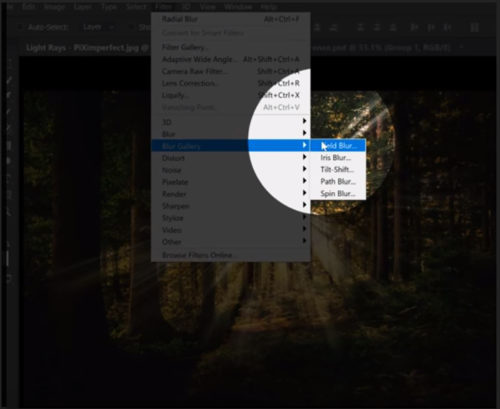Expand the Render filter submenu
Image resolution: width=500 pixels, height=409 pixels.
231,194
